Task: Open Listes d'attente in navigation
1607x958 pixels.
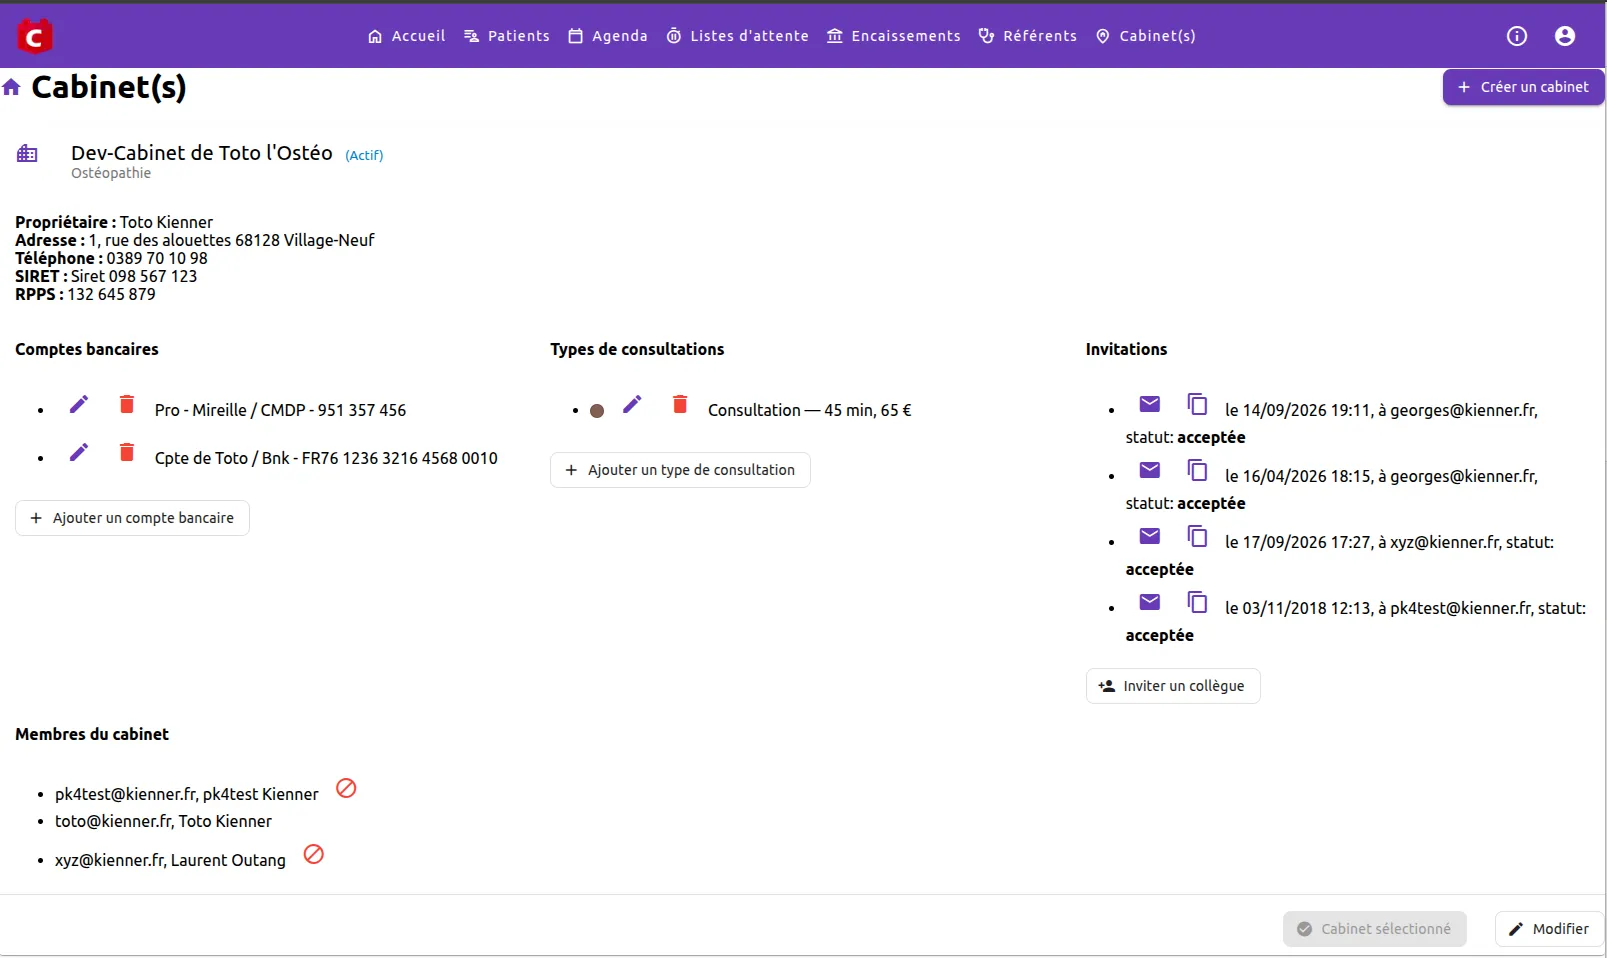Action: click(738, 36)
